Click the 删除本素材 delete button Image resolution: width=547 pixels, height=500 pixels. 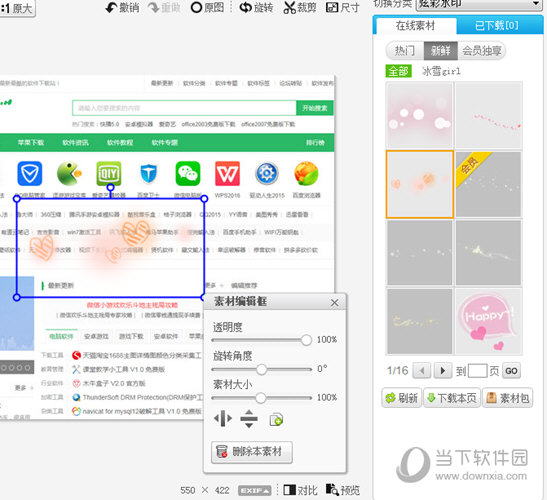pos(252,452)
